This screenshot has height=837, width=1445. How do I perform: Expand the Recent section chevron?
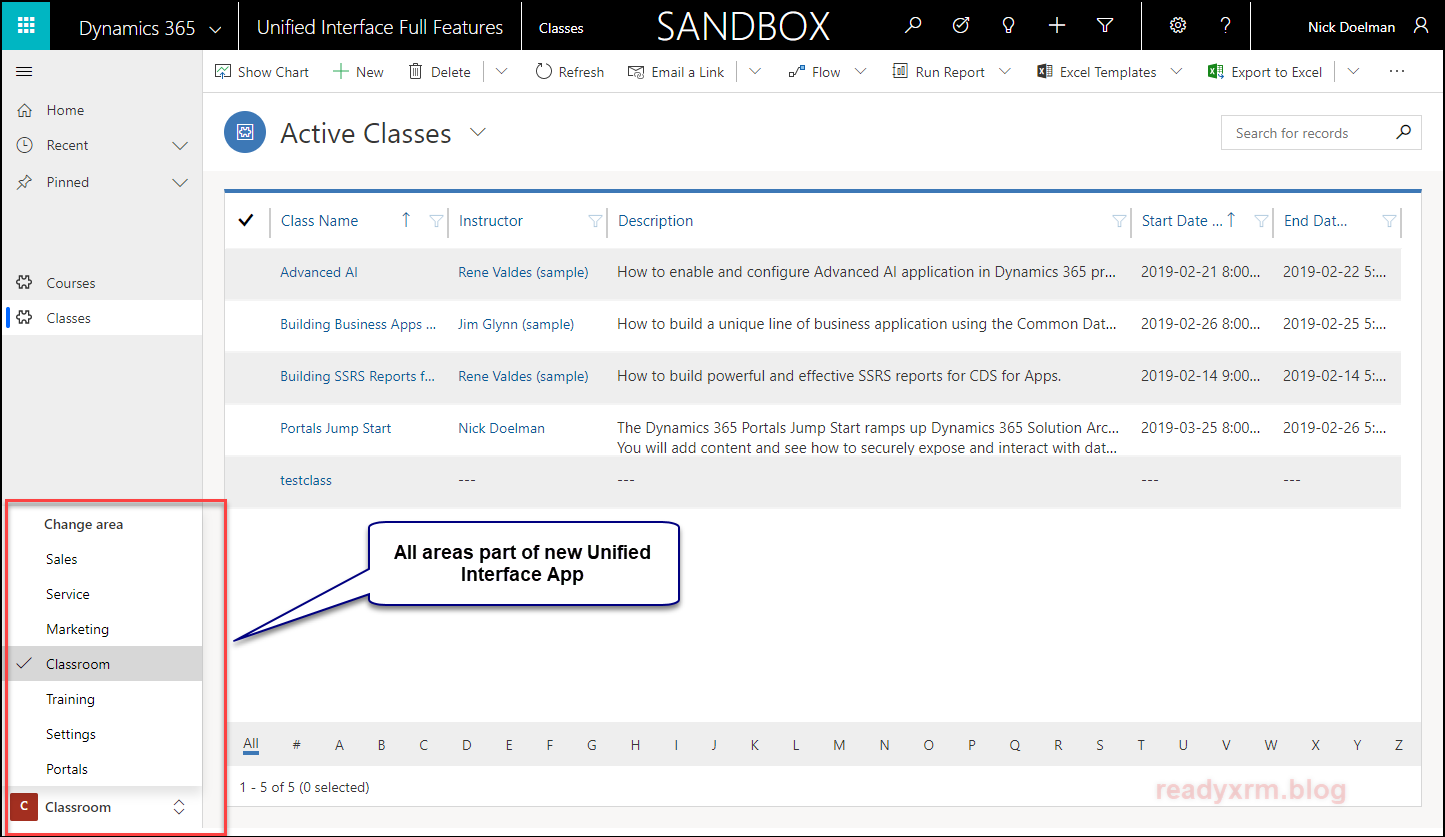(180, 146)
